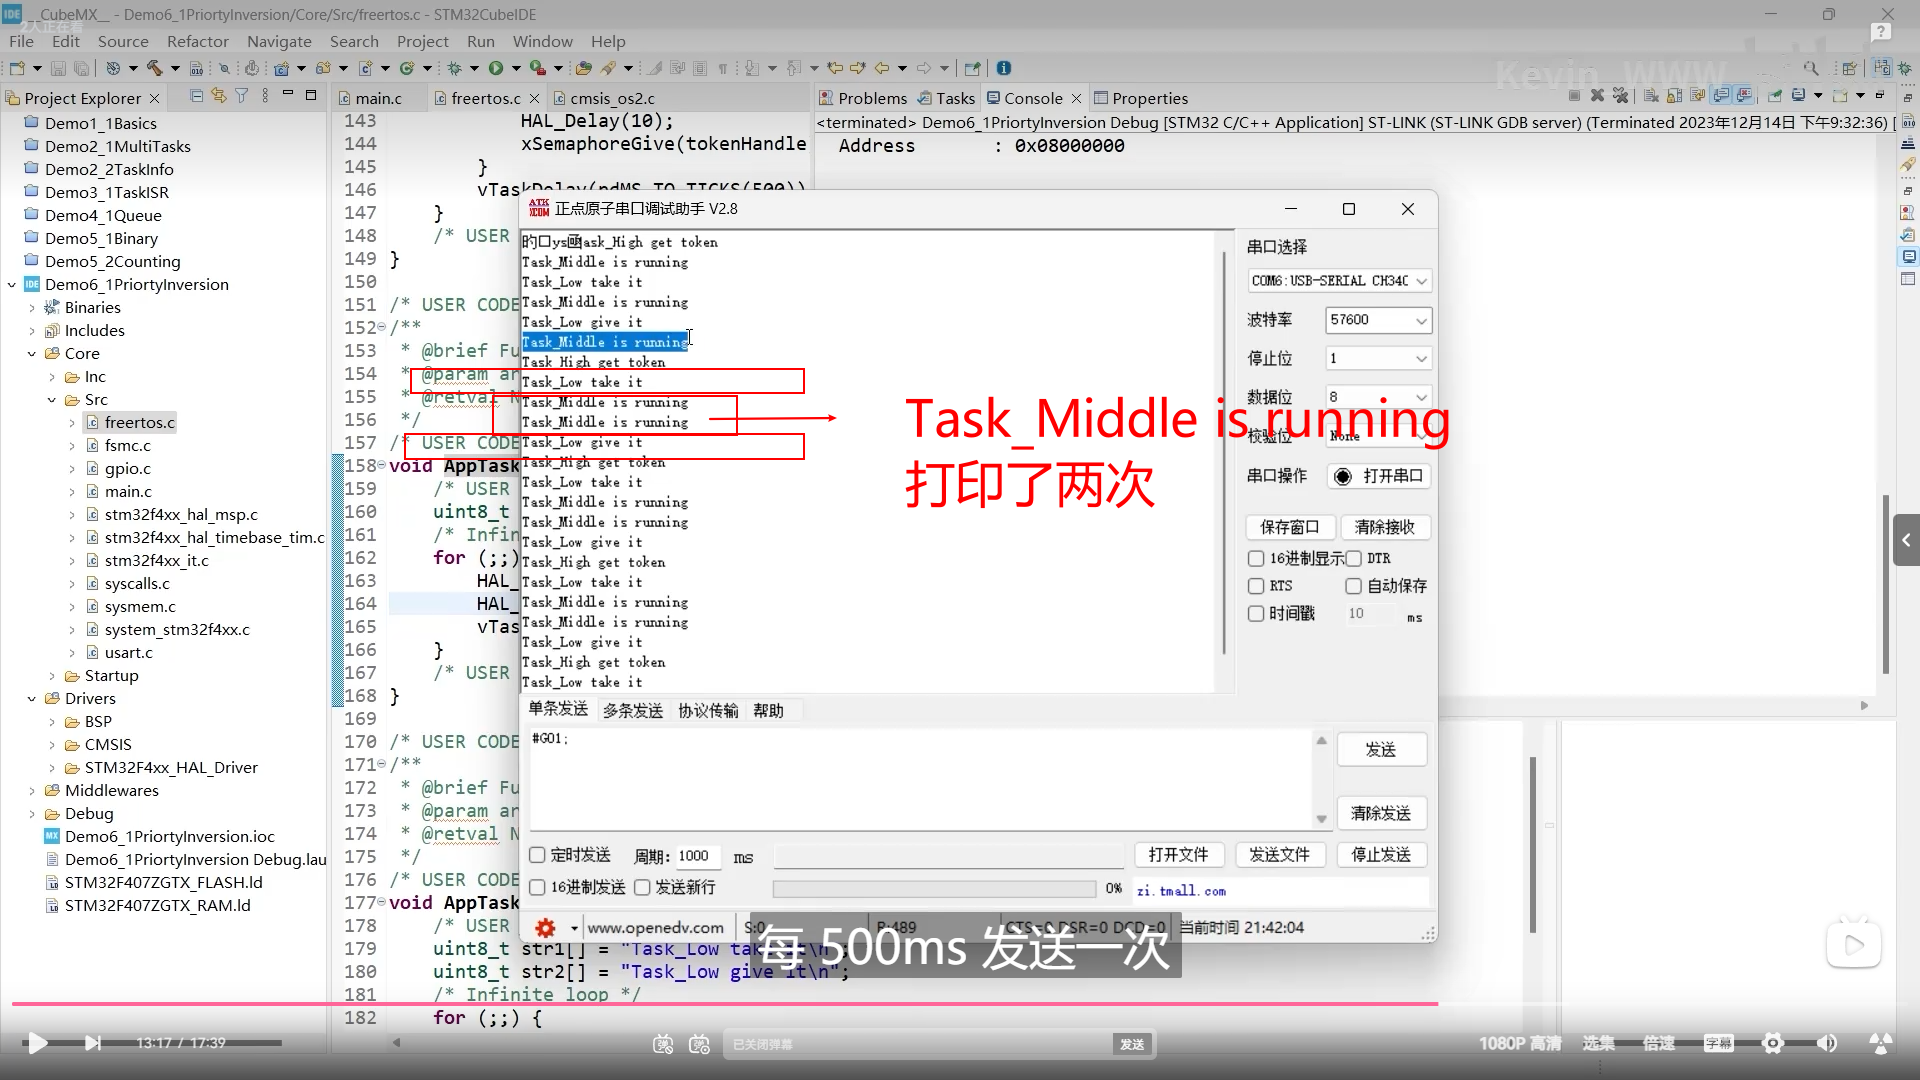Image resolution: width=1920 pixels, height=1080 pixels.
Task: Click the Pin Console icon
Action: [x=1775, y=96]
